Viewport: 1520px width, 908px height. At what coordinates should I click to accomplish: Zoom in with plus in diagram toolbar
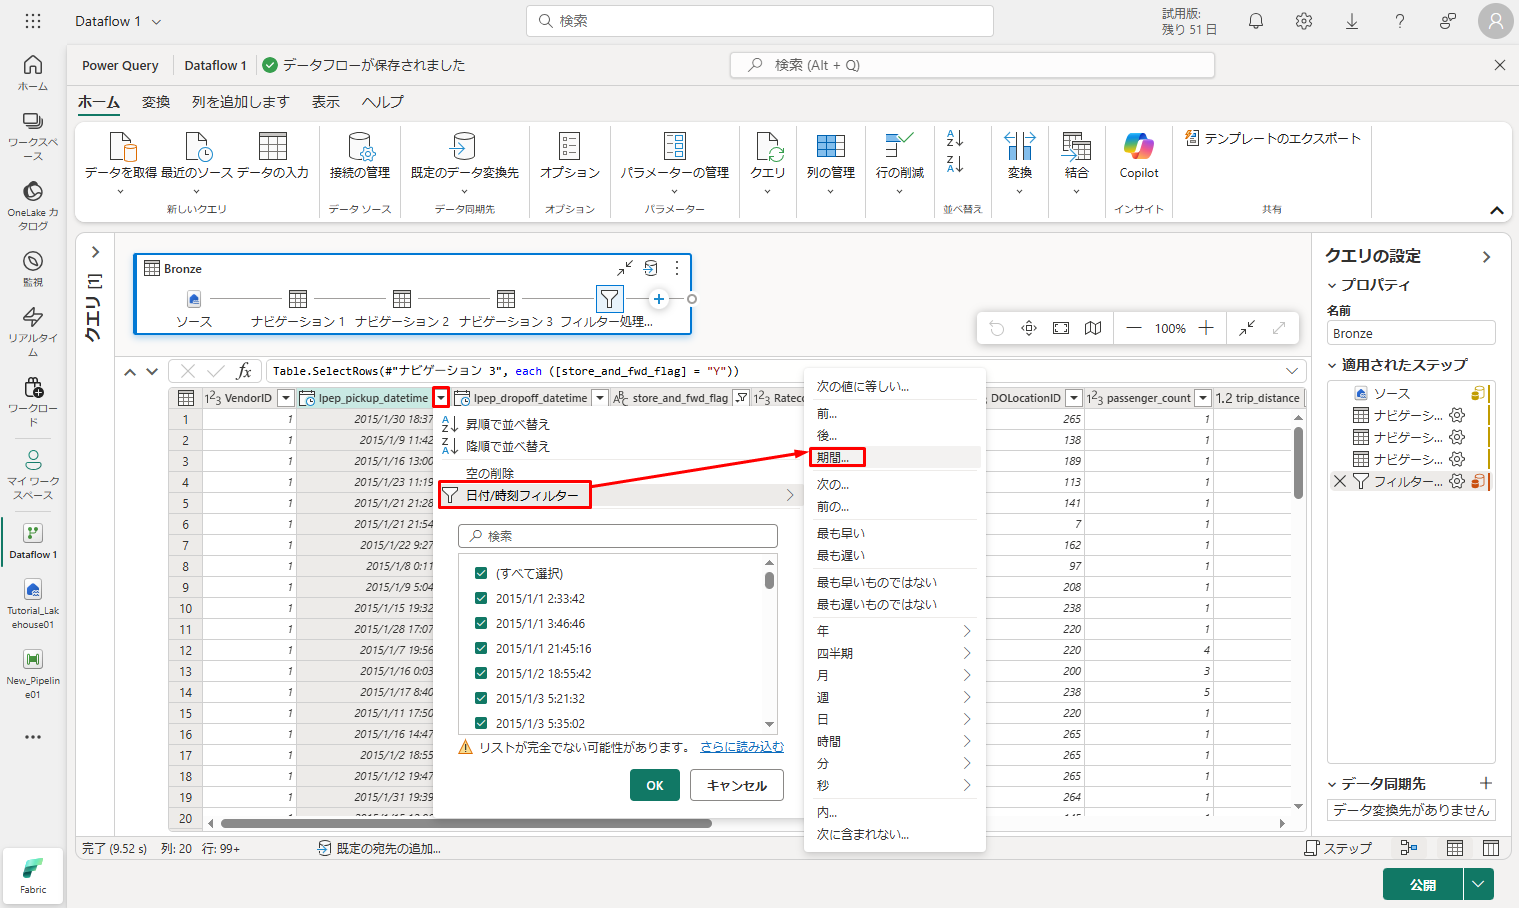[1206, 328]
